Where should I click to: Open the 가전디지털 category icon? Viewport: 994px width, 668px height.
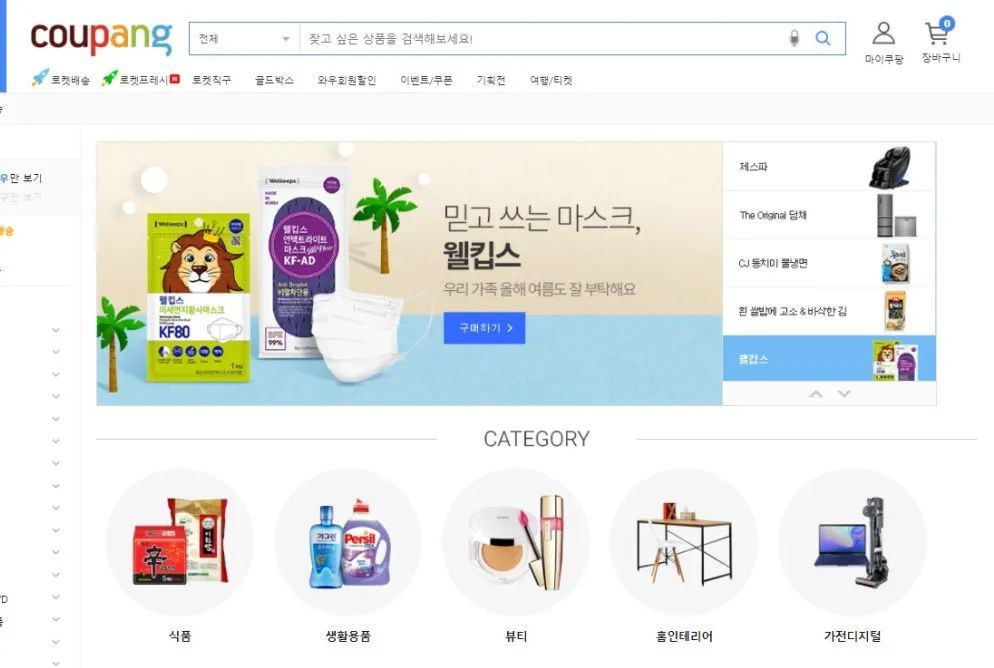click(852, 543)
